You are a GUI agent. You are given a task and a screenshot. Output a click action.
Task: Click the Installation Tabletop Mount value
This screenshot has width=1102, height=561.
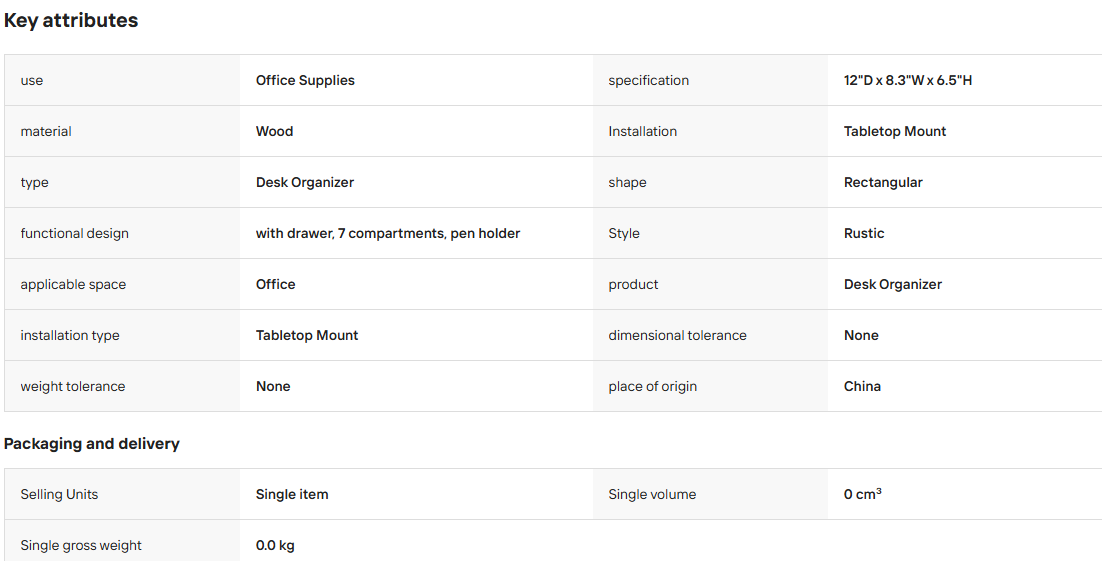895,131
